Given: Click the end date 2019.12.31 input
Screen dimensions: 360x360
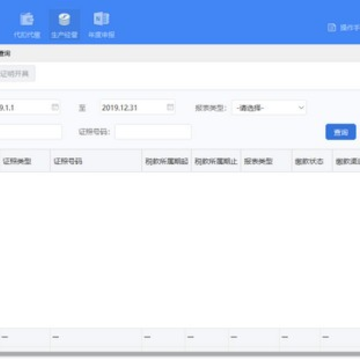Looking at the screenshot, I should coord(138,108).
